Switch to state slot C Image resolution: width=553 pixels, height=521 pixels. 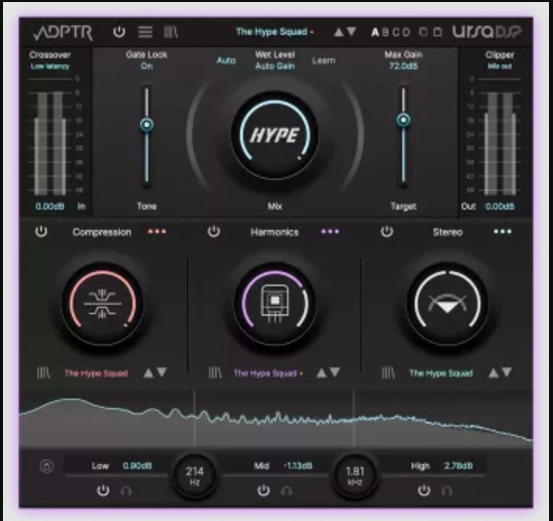[x=396, y=32]
